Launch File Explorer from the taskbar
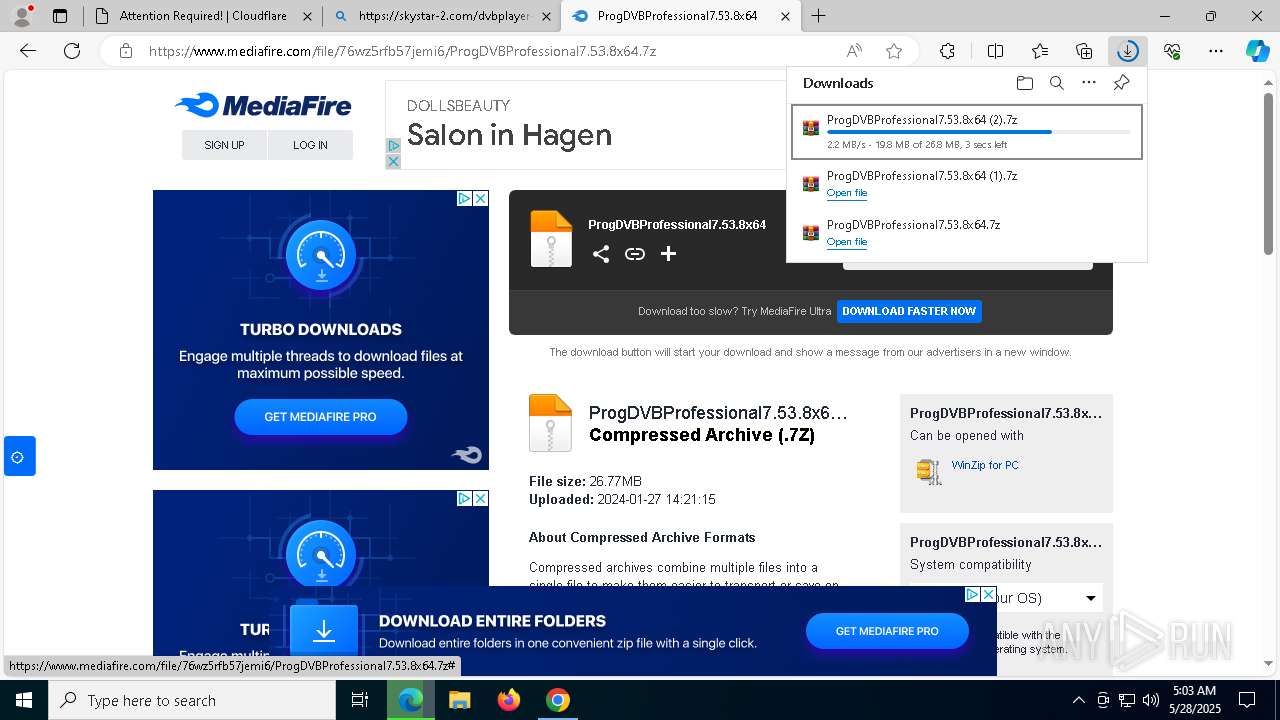Screen dimensions: 1280x720 click(x=459, y=700)
